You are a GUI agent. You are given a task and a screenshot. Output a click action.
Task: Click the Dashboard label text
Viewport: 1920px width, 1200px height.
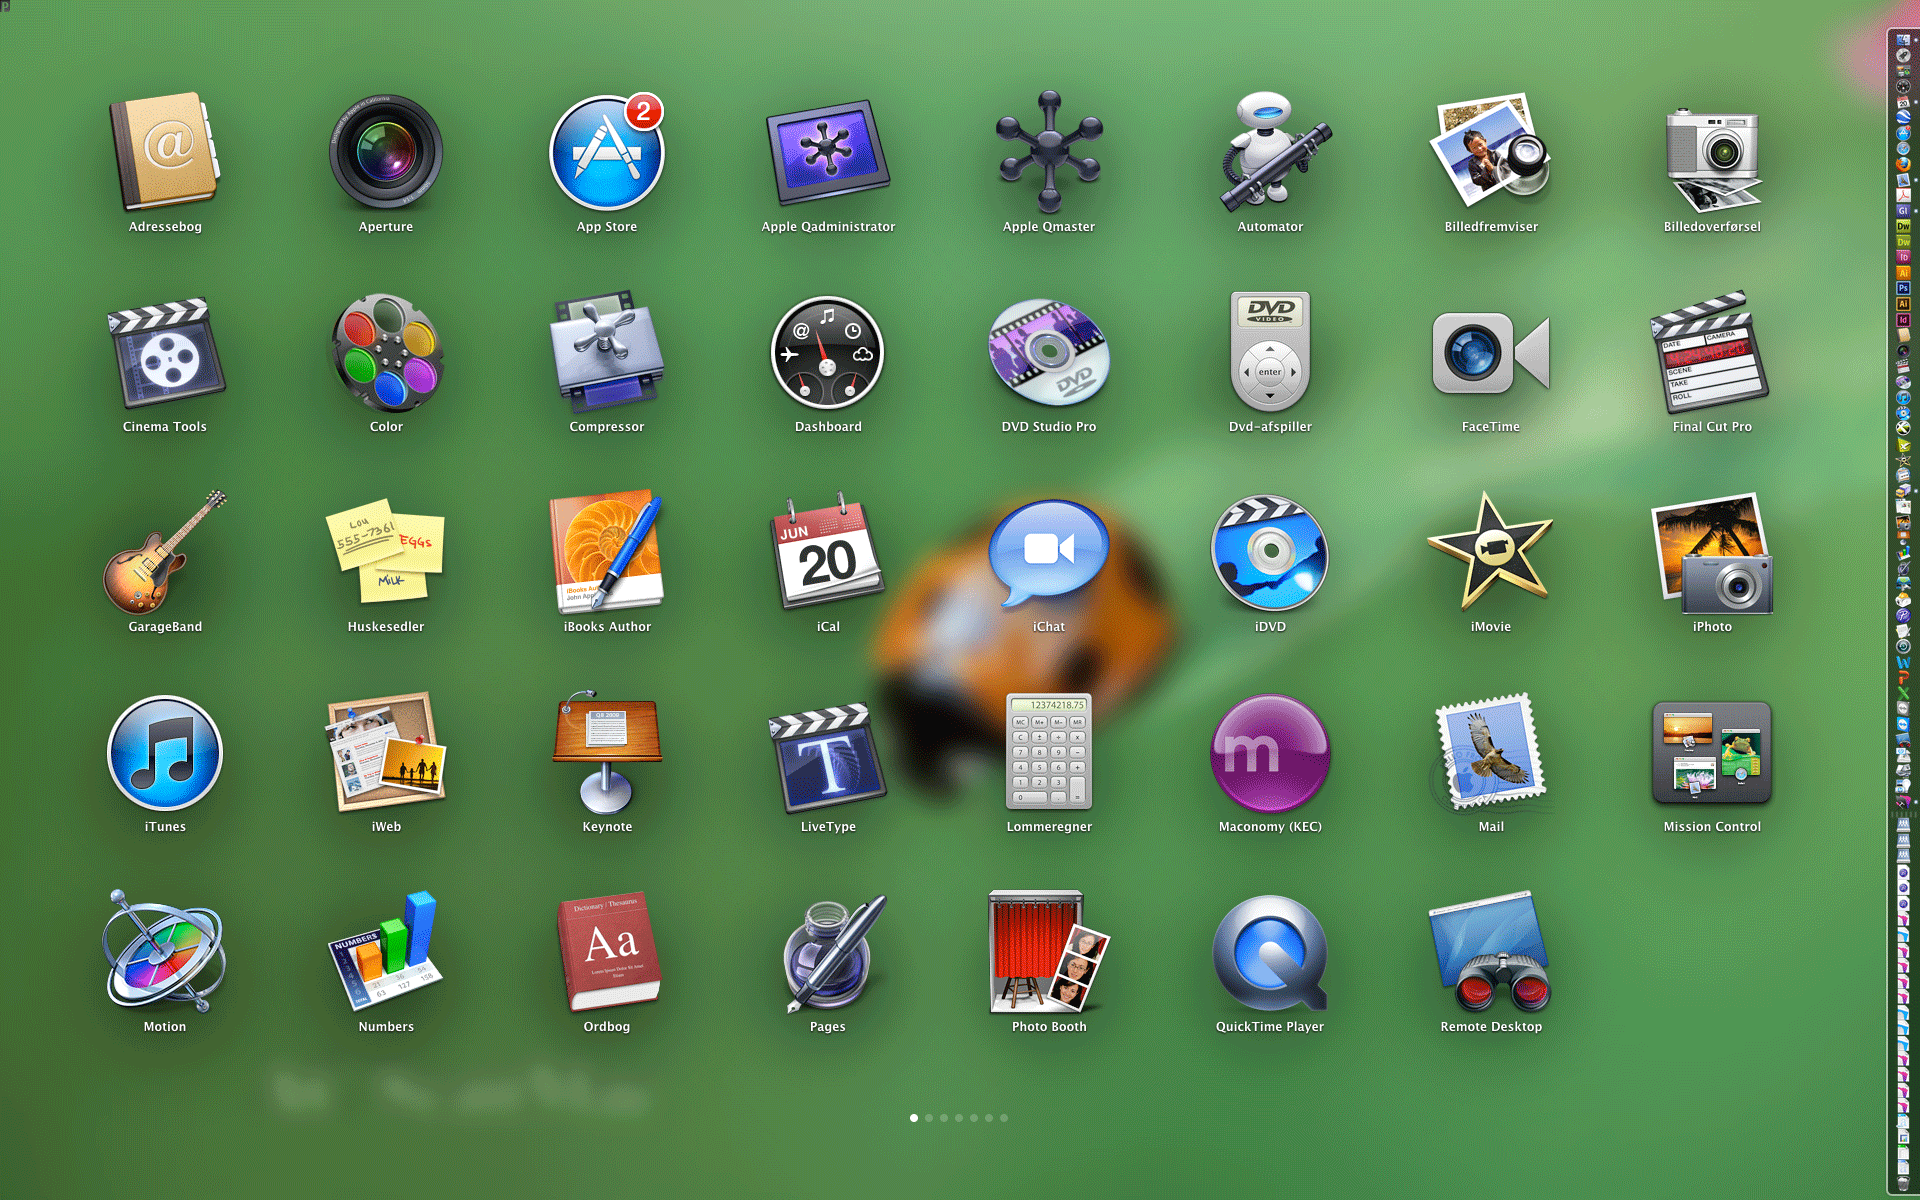[828, 427]
